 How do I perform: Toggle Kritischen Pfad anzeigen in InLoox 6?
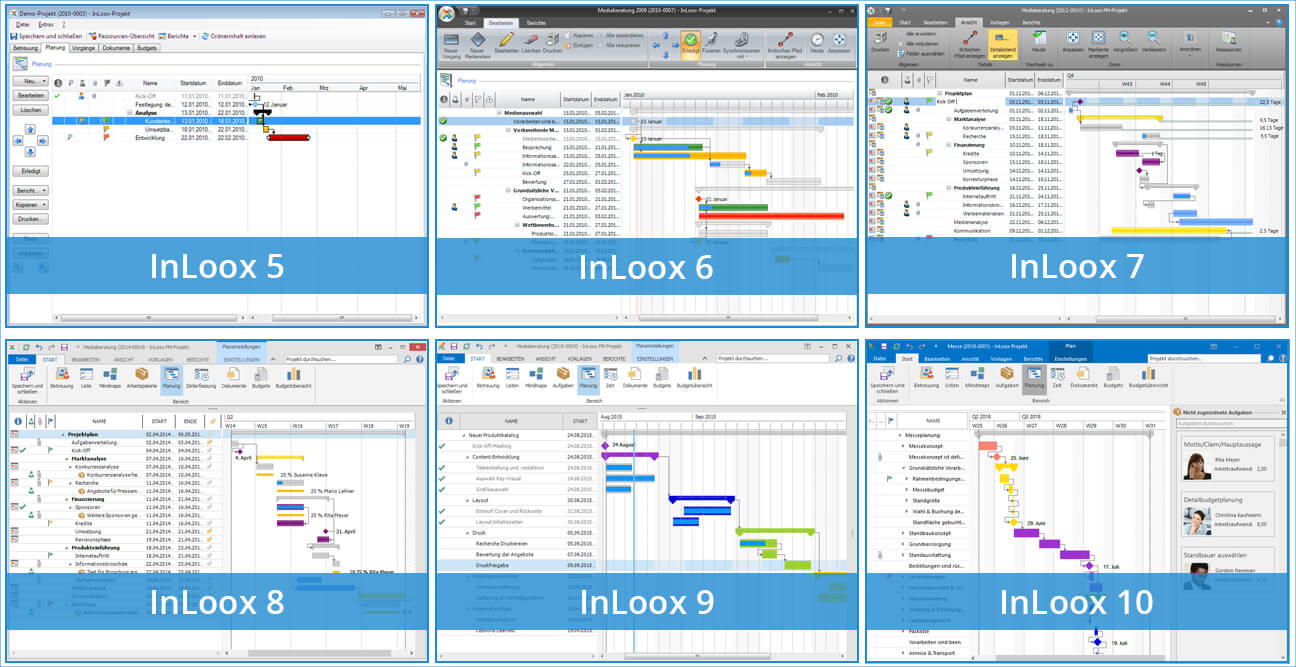click(x=785, y=44)
